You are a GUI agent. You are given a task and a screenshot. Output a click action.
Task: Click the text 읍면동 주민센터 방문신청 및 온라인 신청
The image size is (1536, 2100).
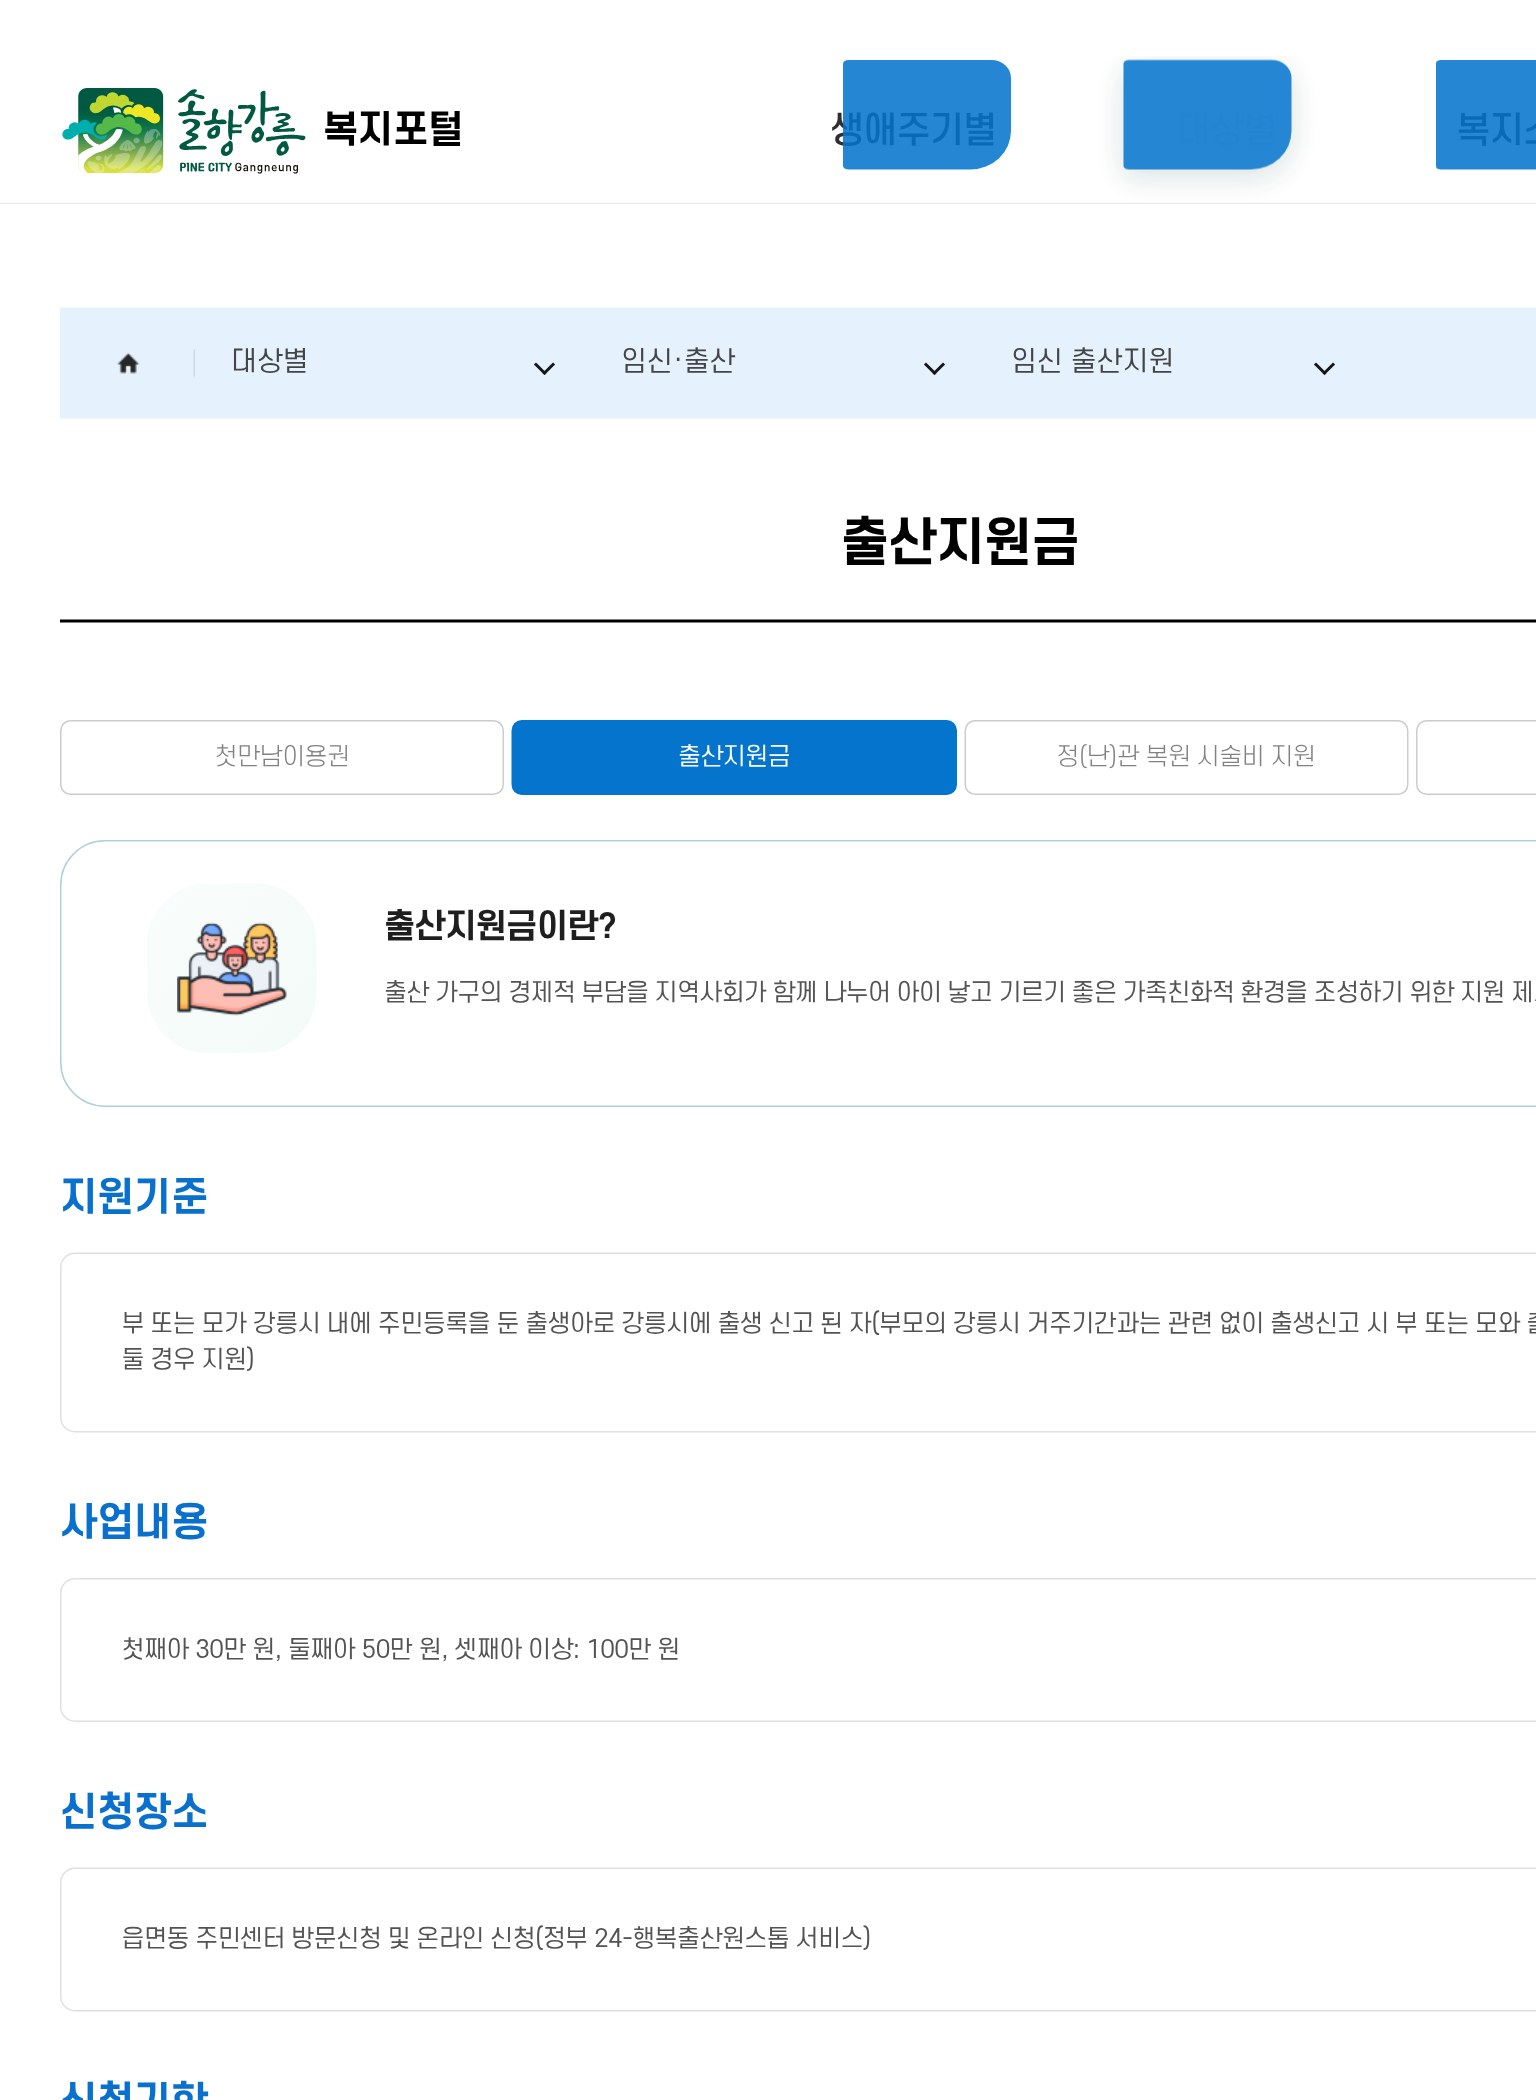click(x=496, y=1938)
